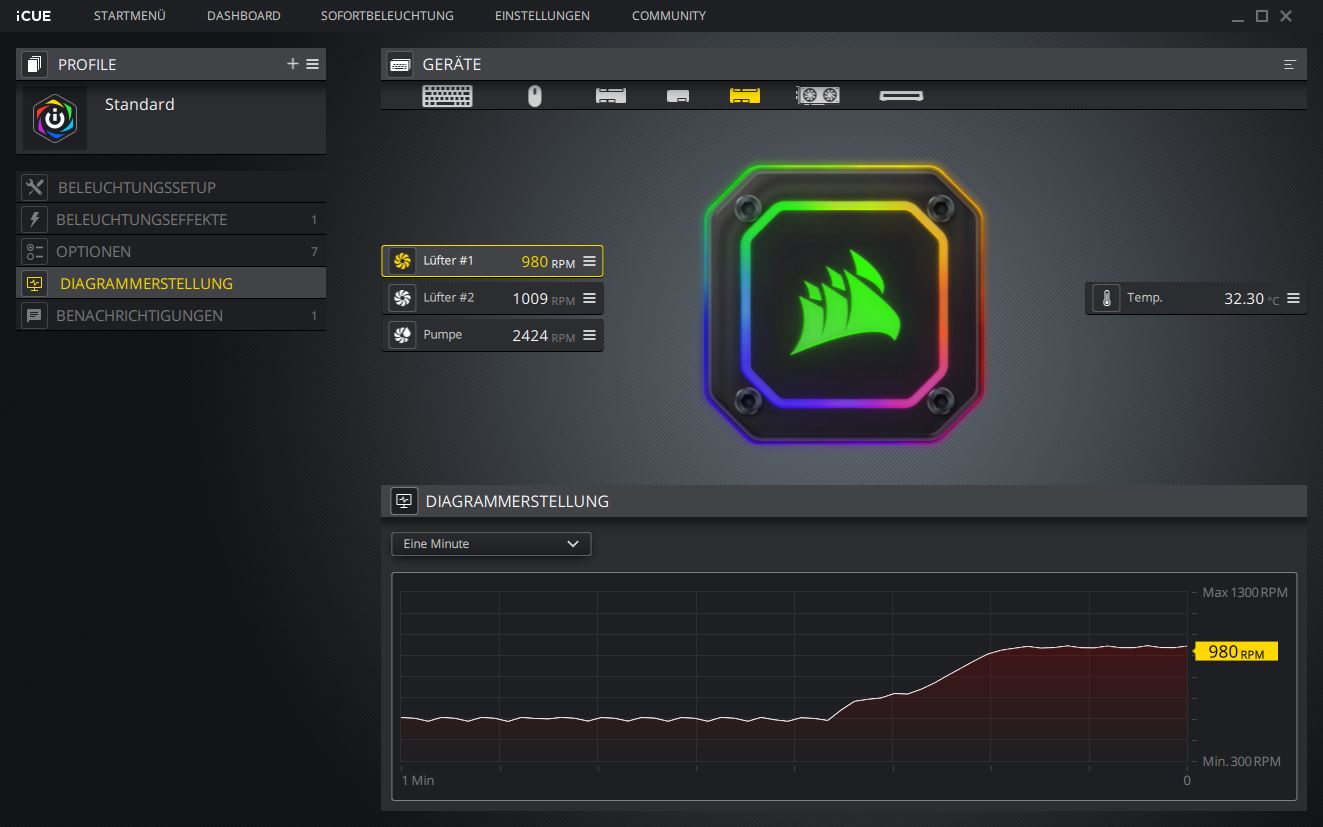
Task: Select the Standard profile thumbnail
Action: coord(55,118)
